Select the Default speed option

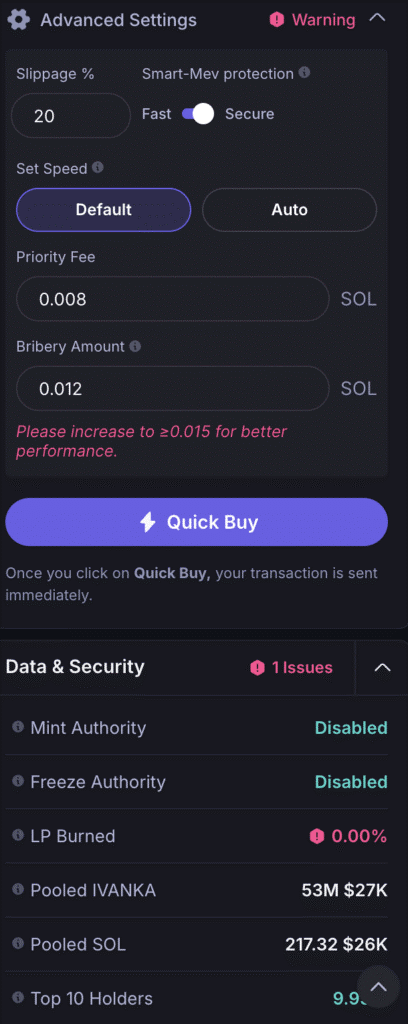(x=104, y=210)
